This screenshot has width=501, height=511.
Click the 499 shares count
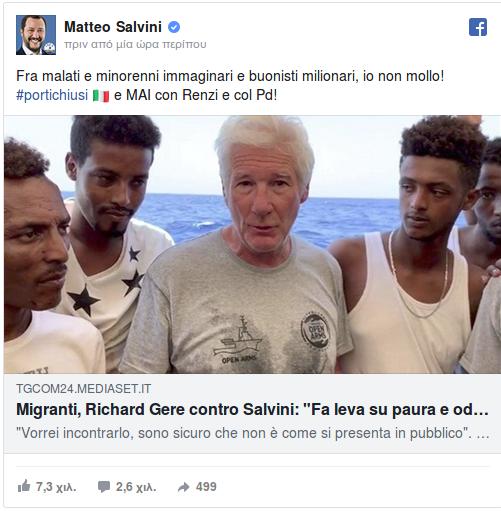[206, 487]
